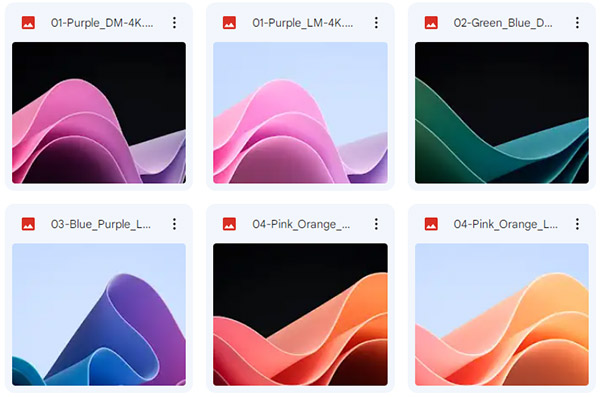The height and width of the screenshot is (397, 600).
Task: Click file name 01-Purple_LM-4K
Action: pos(303,23)
